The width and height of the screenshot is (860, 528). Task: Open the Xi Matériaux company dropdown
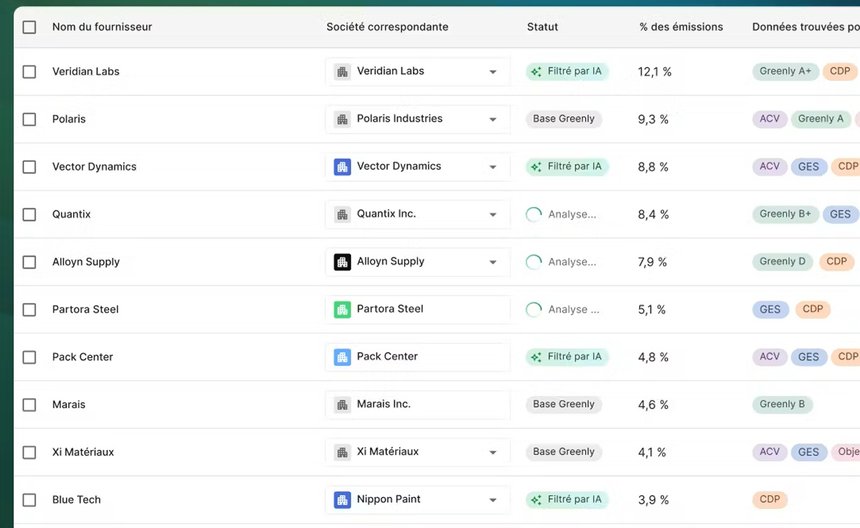[x=492, y=452]
